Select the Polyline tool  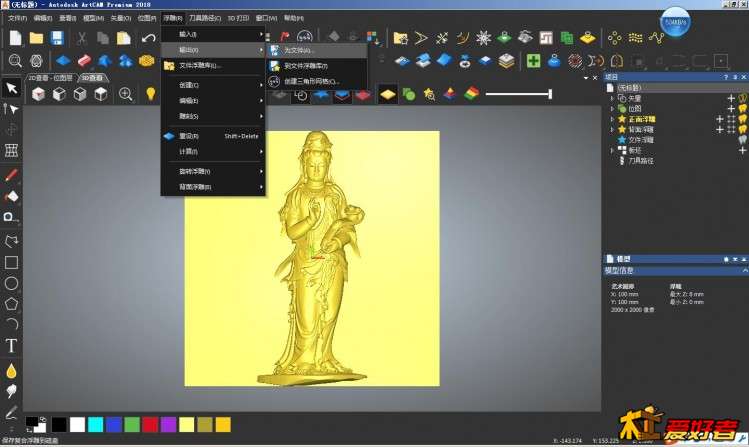[11, 240]
